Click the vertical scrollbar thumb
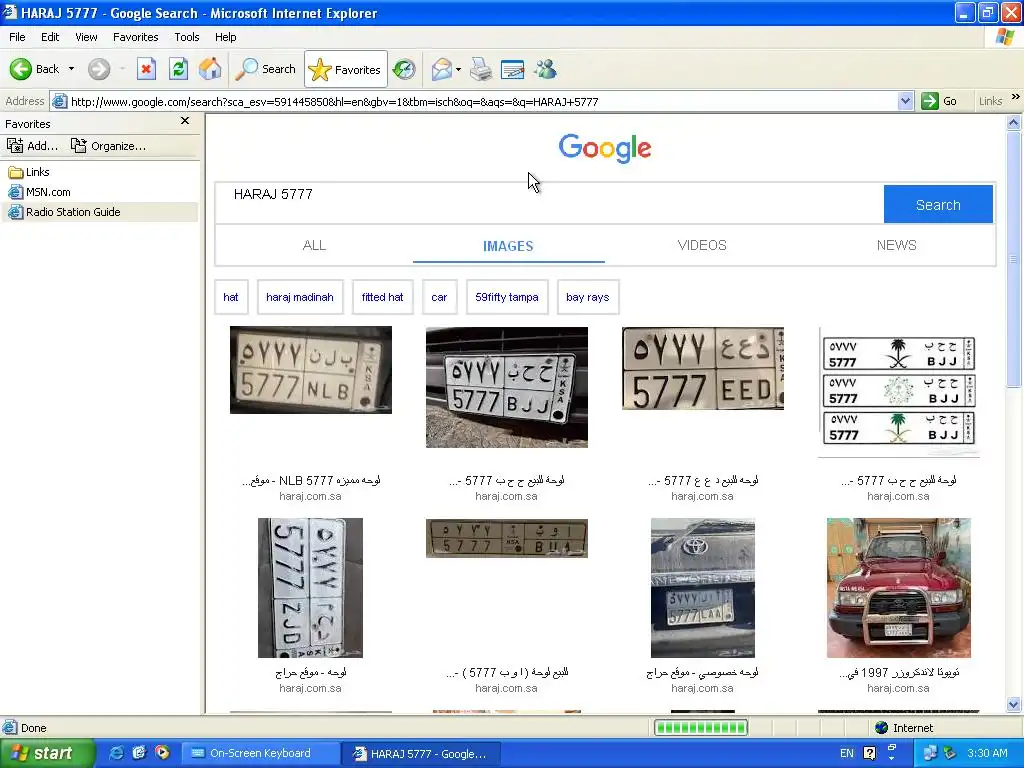 coord(1014,259)
